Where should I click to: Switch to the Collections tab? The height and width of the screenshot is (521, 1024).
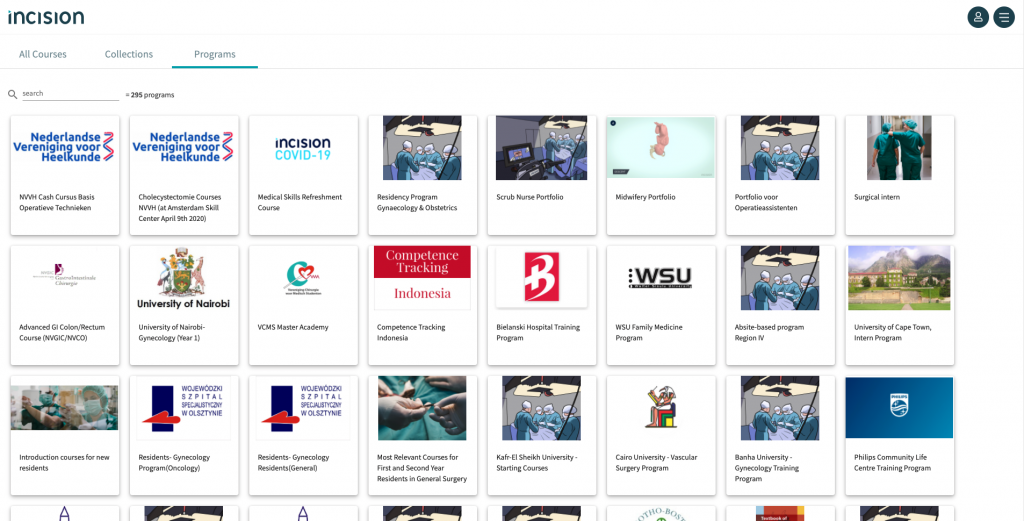tap(129, 54)
